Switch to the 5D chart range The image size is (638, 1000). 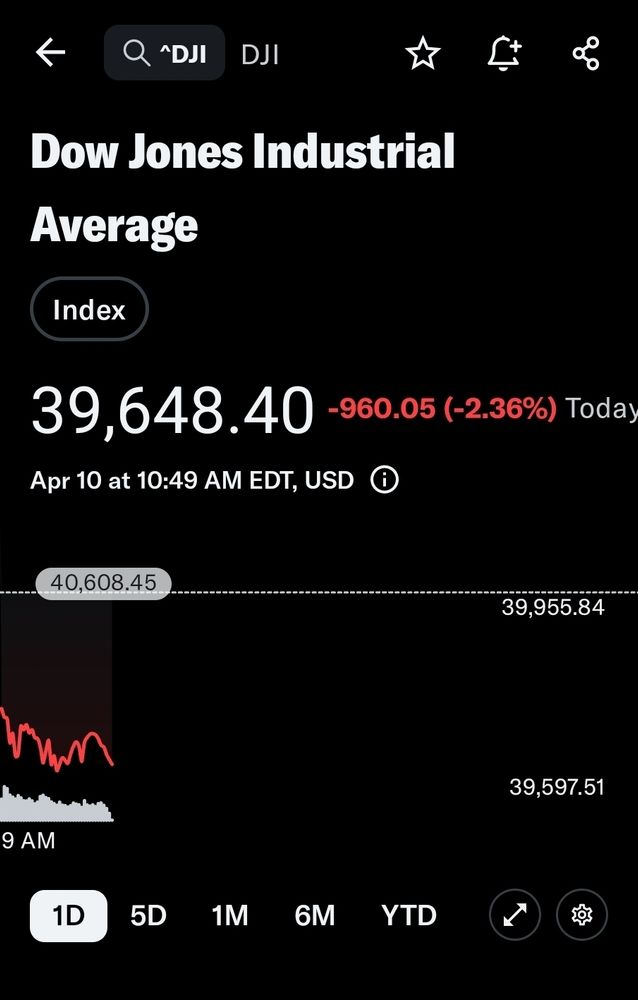tap(148, 915)
